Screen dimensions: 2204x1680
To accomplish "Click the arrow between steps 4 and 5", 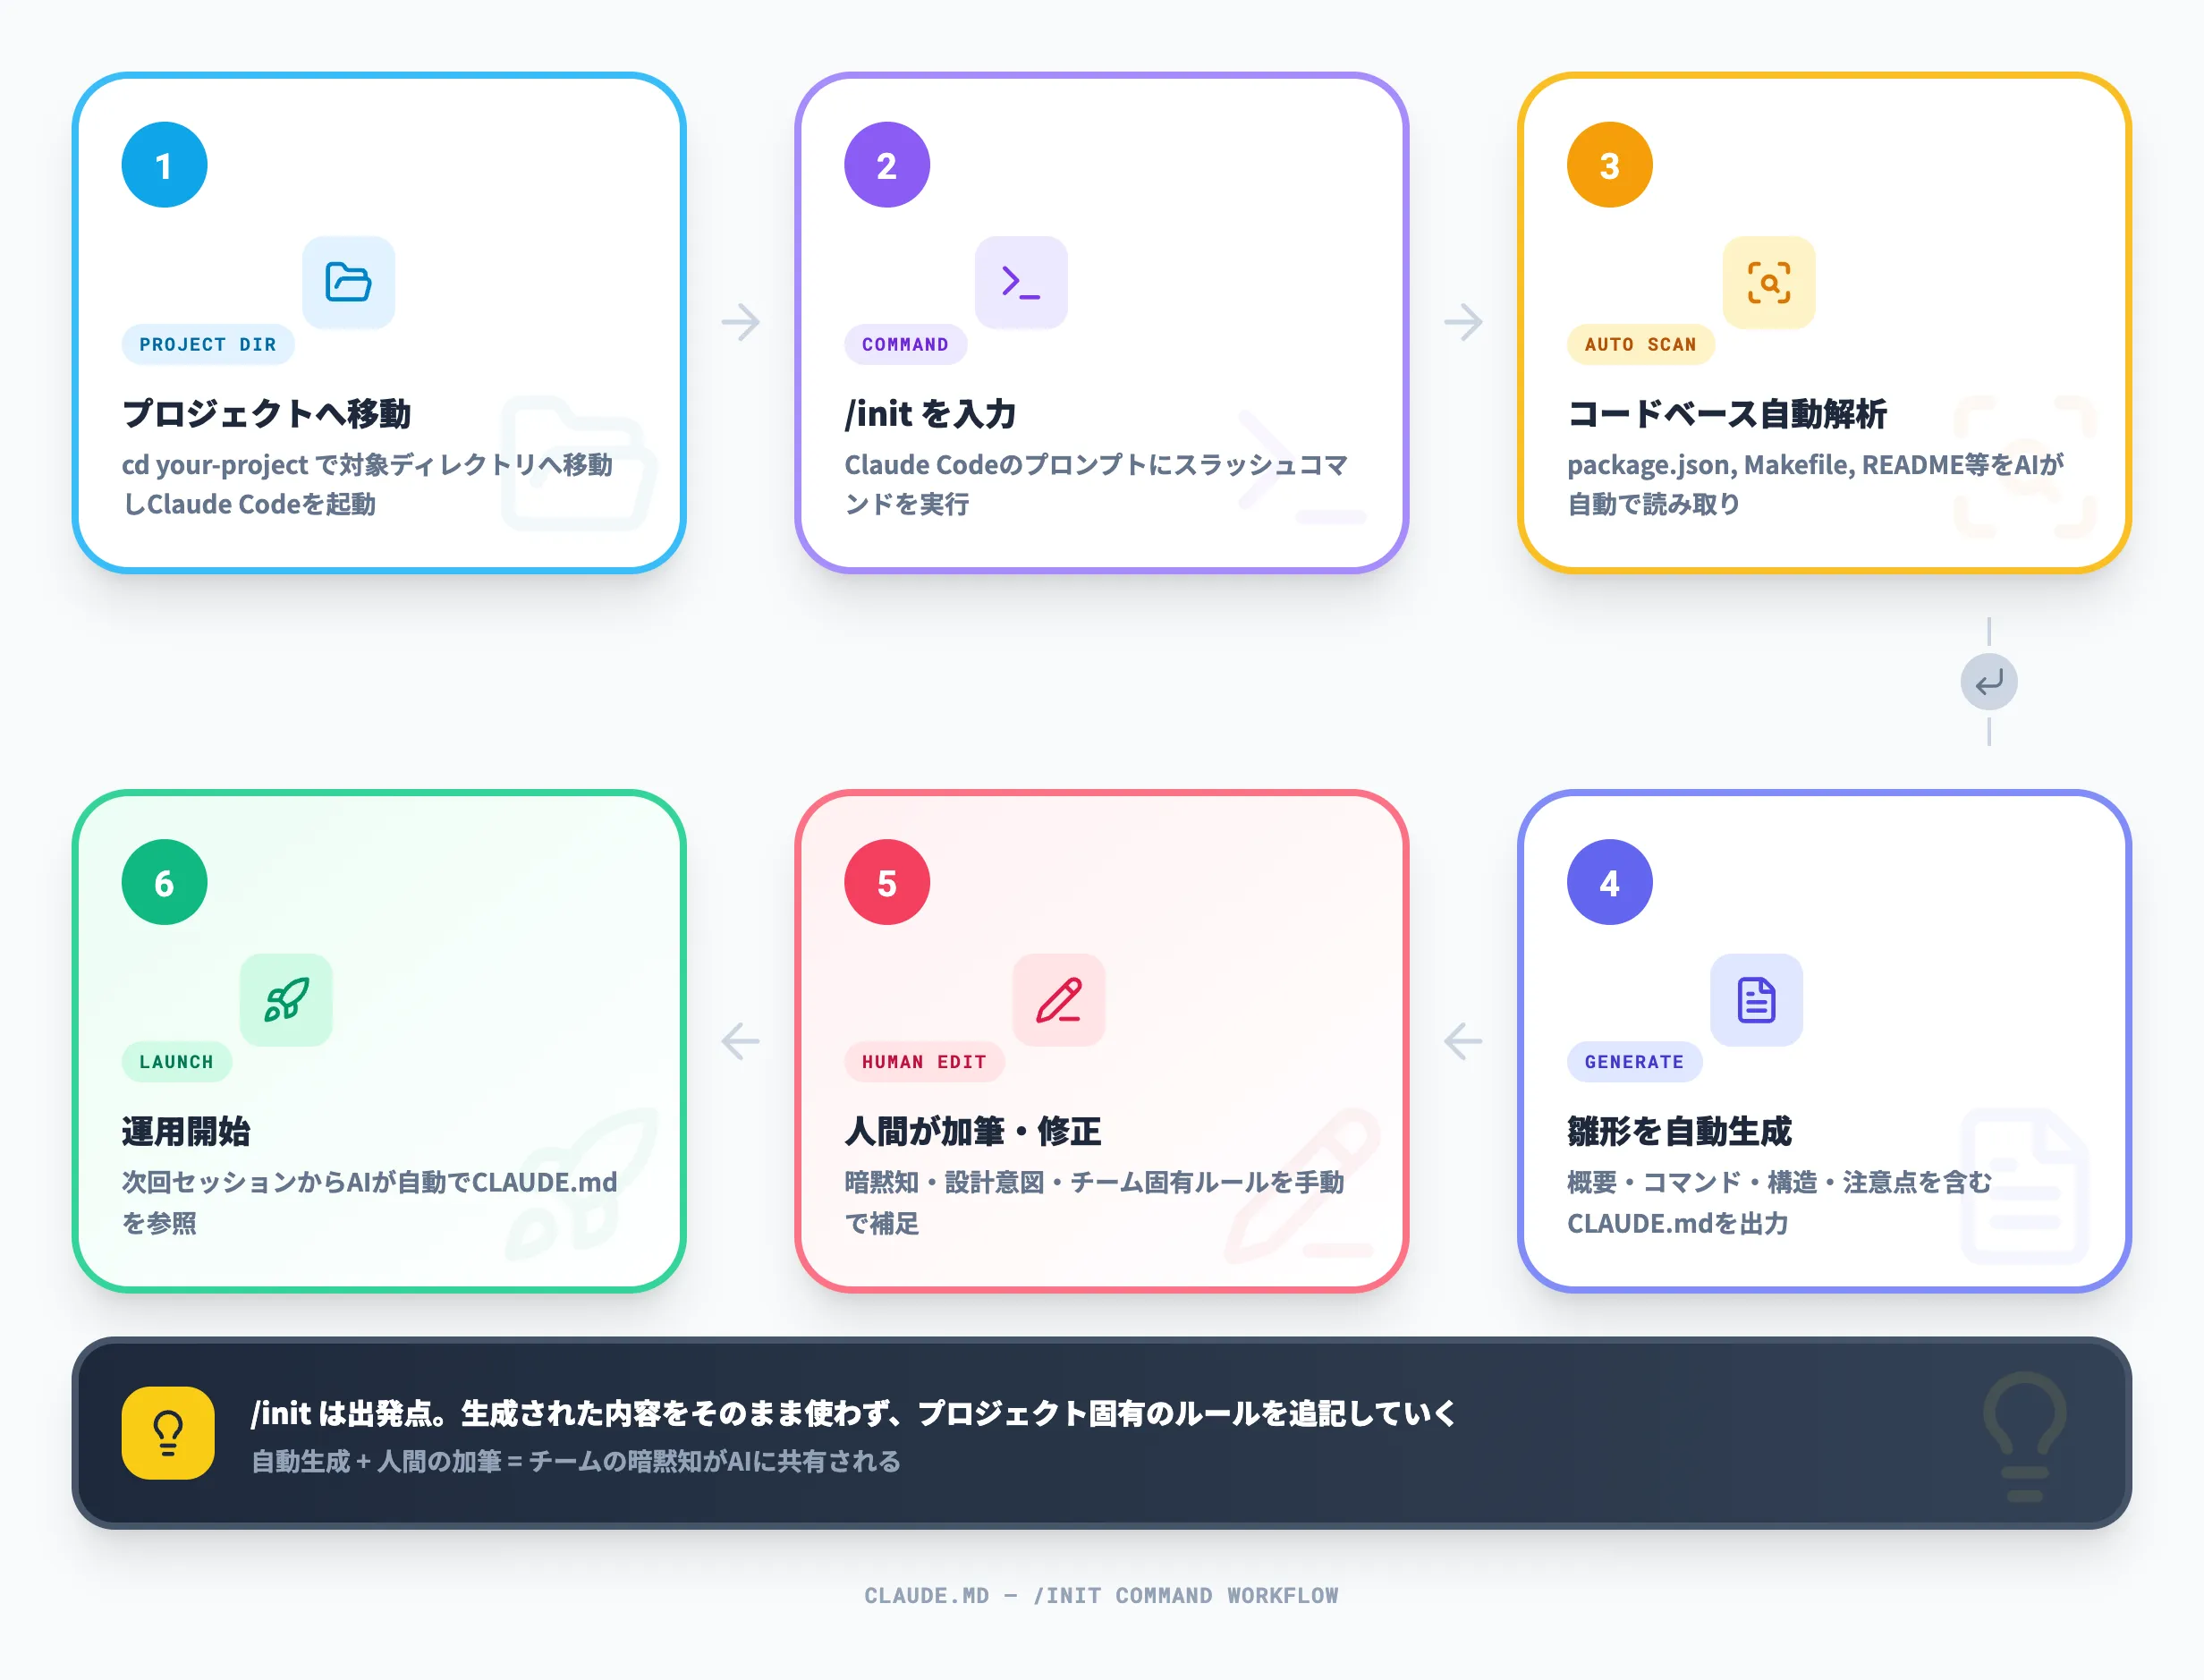I will click(x=1462, y=1040).
